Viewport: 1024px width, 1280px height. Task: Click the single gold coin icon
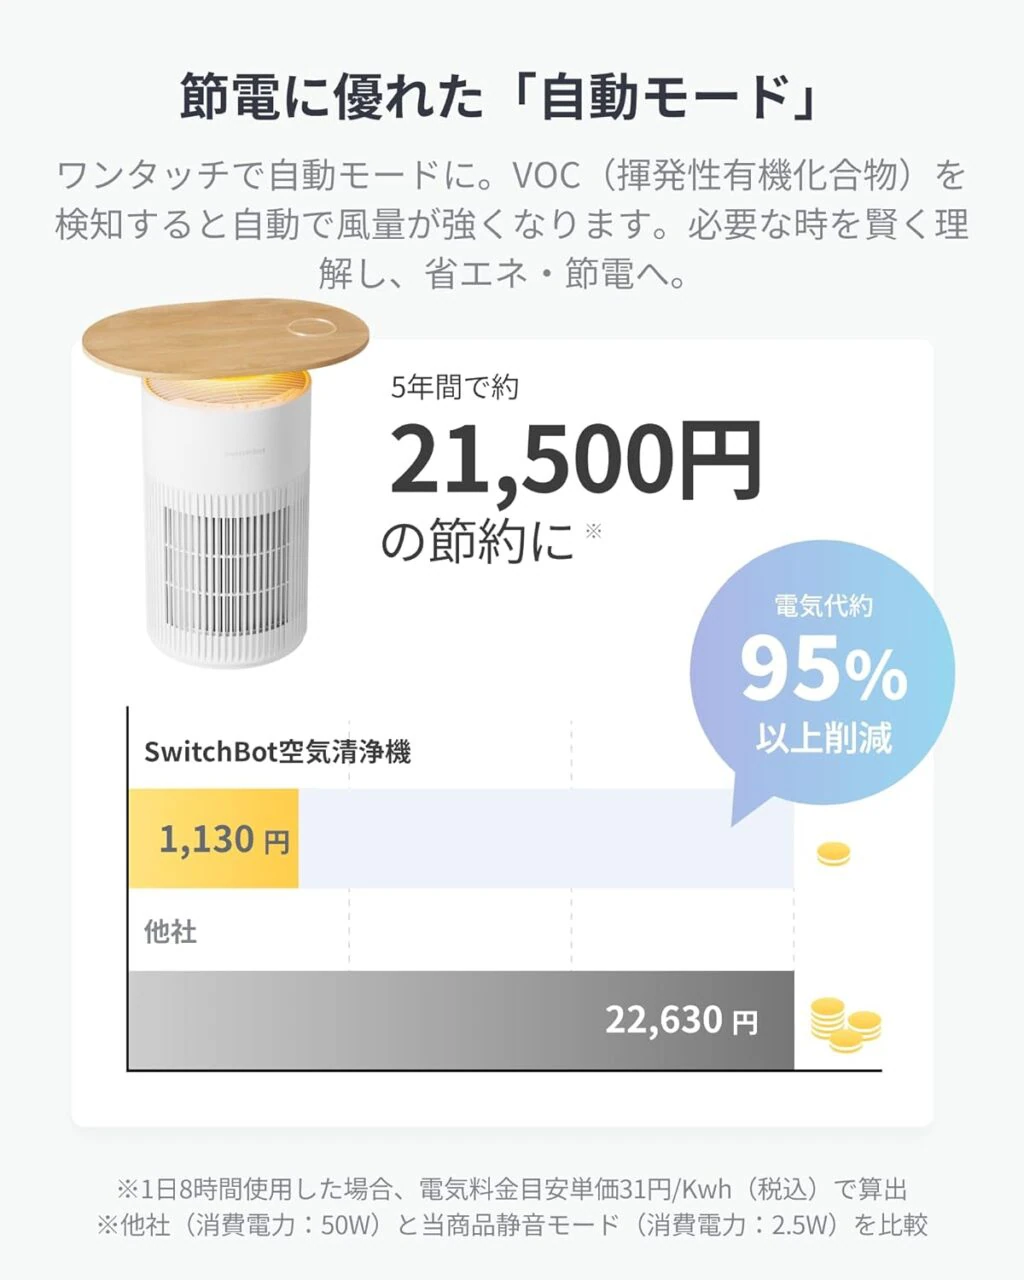coord(833,855)
